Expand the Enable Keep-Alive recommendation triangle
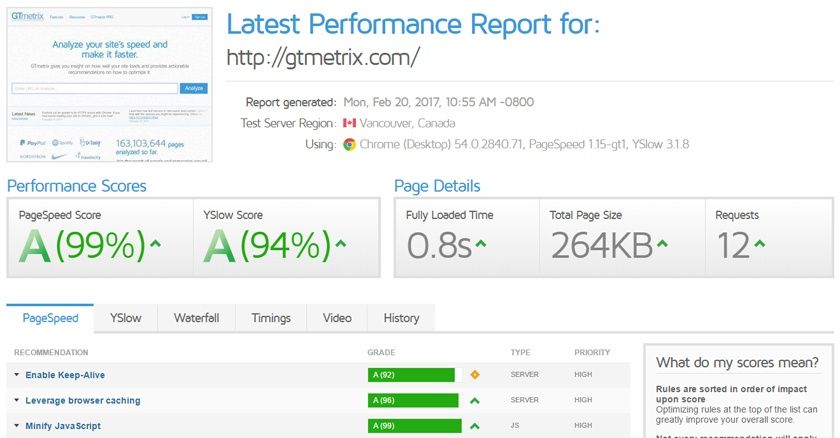Image resolution: width=840 pixels, height=438 pixels. 17,375
